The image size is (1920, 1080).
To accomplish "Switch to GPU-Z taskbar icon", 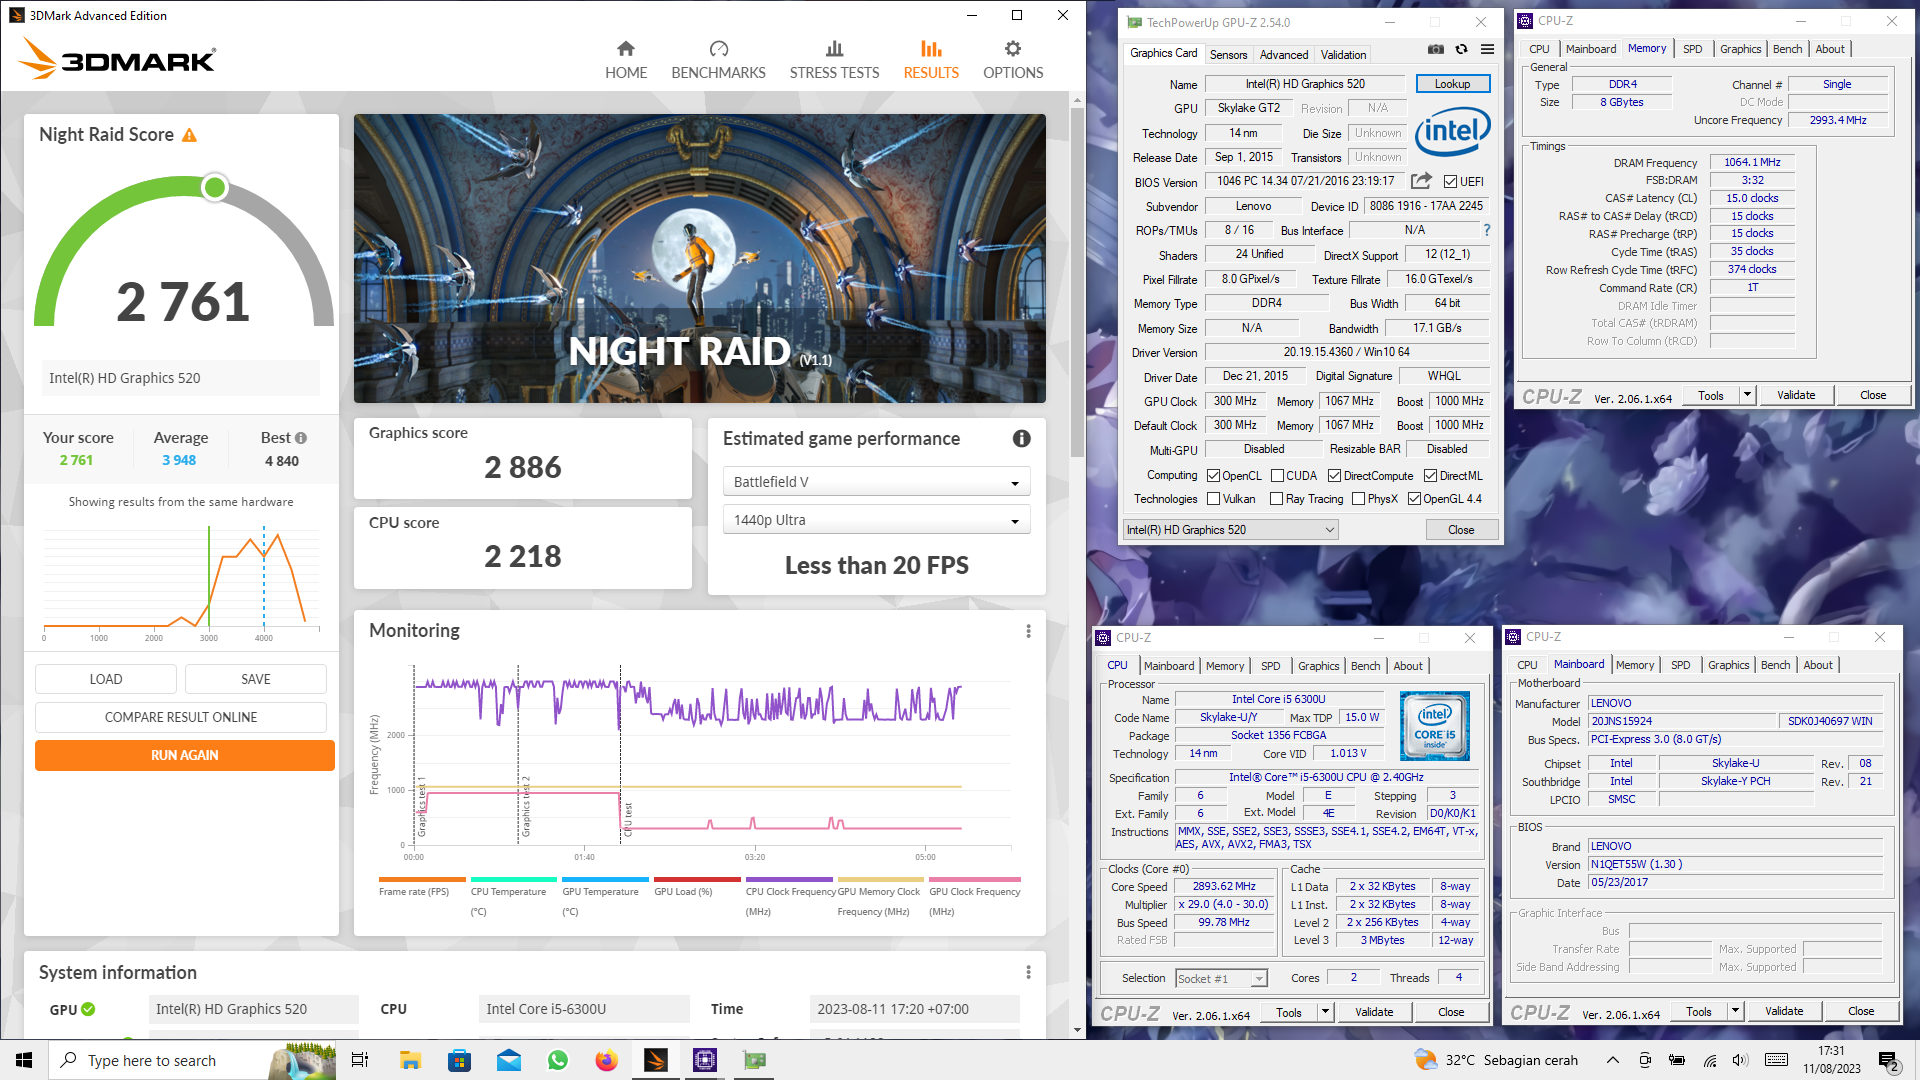I will tap(754, 1060).
